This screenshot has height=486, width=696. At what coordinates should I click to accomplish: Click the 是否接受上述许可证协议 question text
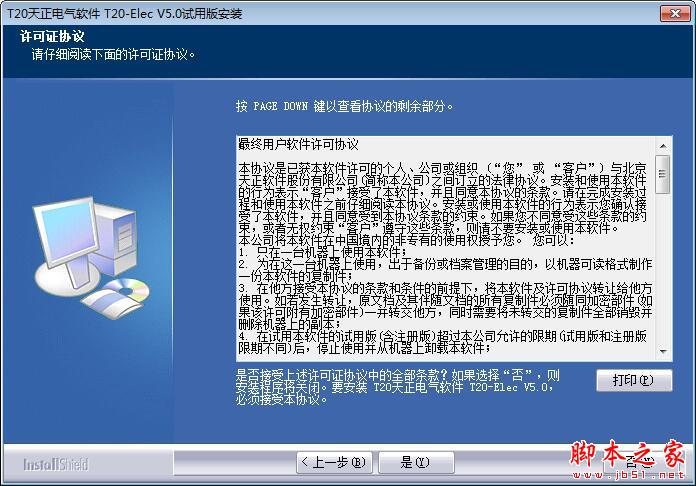pos(398,387)
